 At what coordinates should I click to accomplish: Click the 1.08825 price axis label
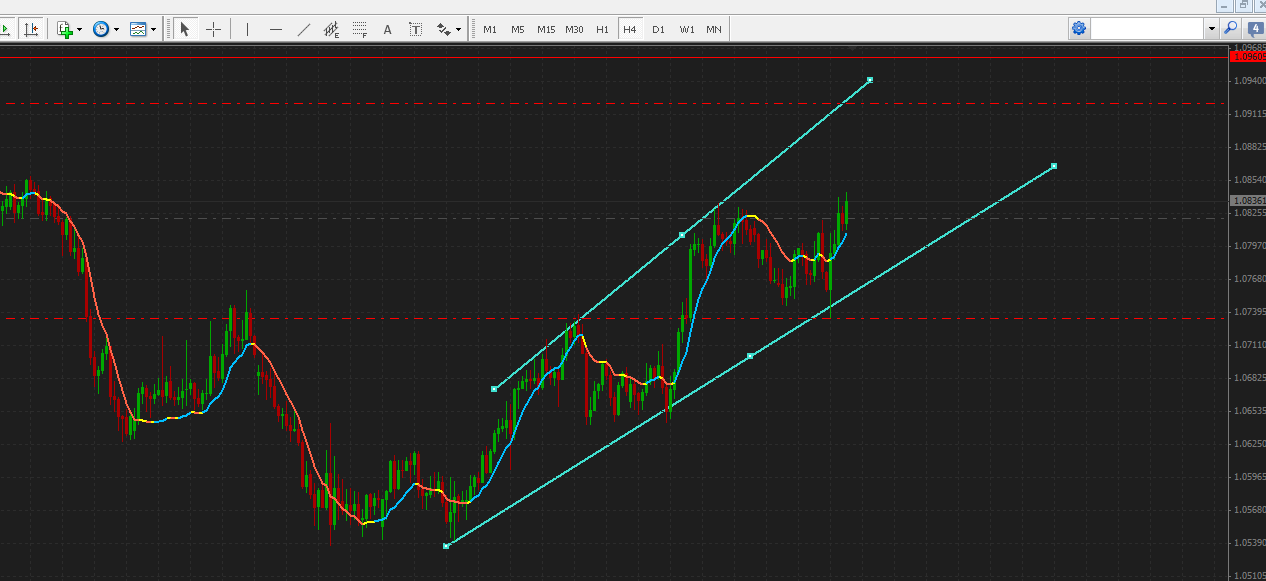[x=1249, y=146]
